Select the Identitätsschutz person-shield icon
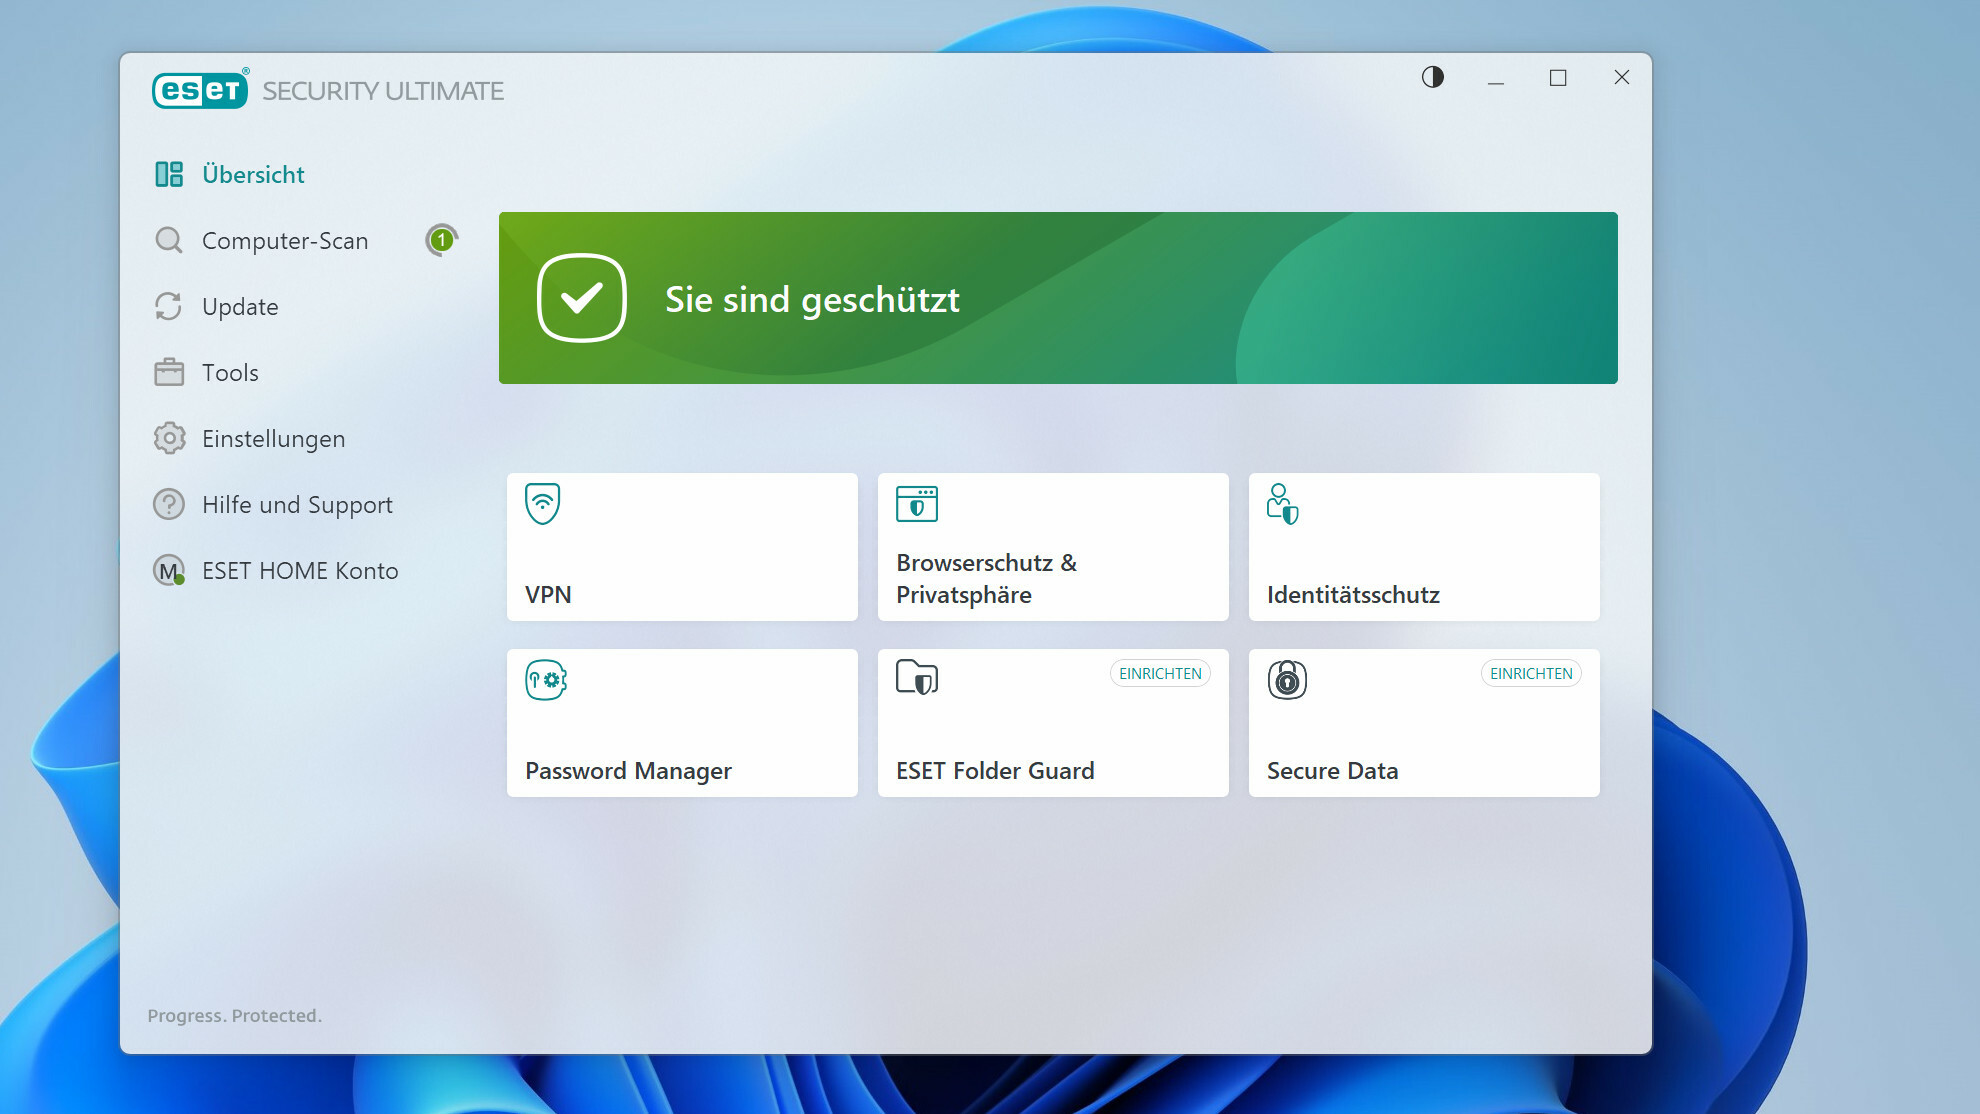 pos(1282,506)
